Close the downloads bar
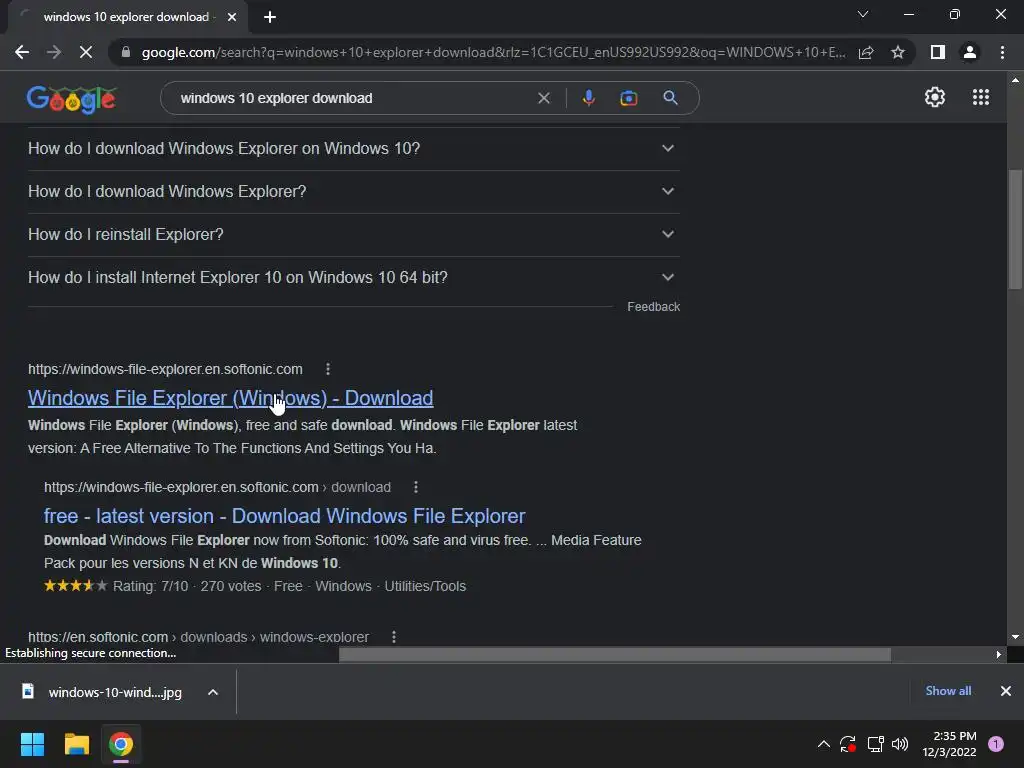 pos(1006,691)
